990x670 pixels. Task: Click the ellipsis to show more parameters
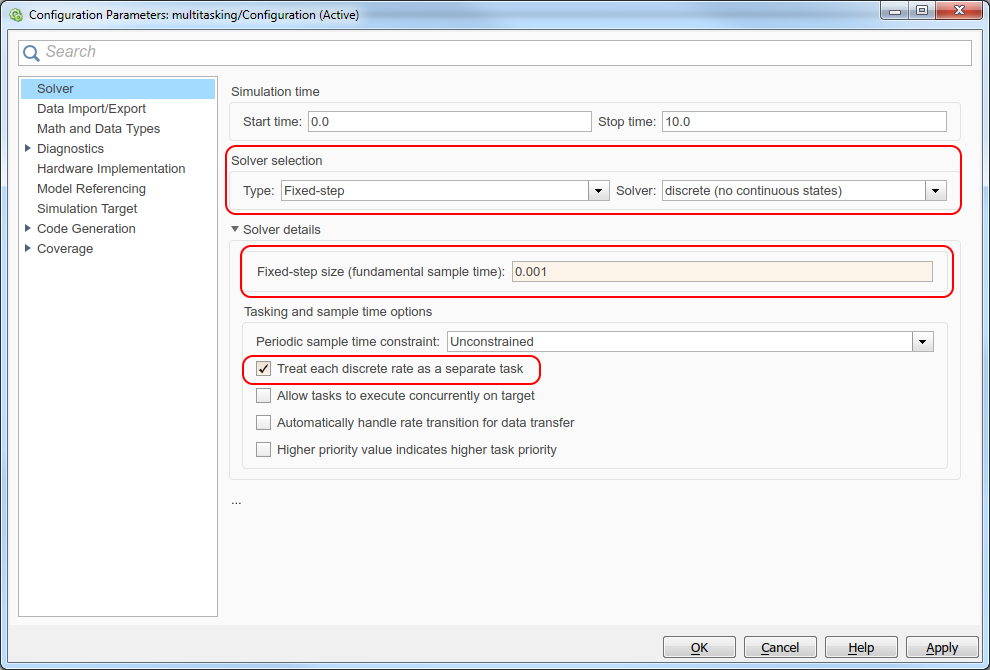[236, 502]
